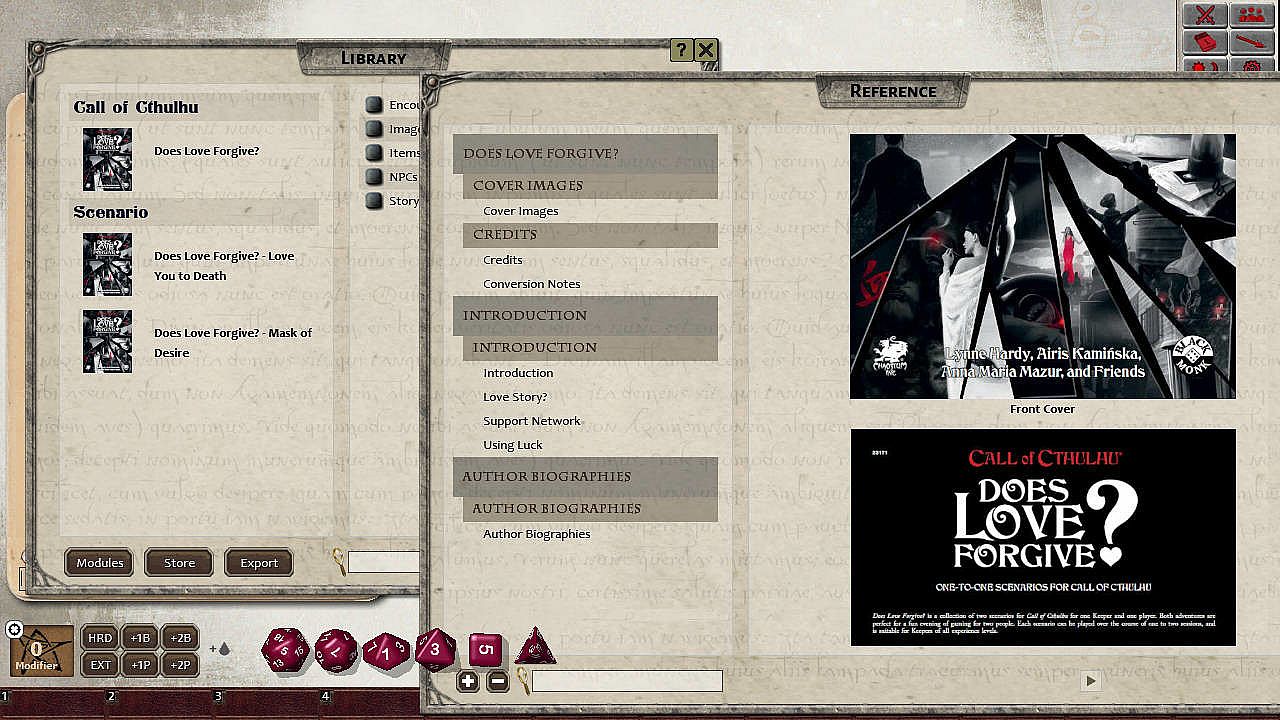Click the Images category bullet in Library
This screenshot has width=1280, height=720.
(x=374, y=129)
